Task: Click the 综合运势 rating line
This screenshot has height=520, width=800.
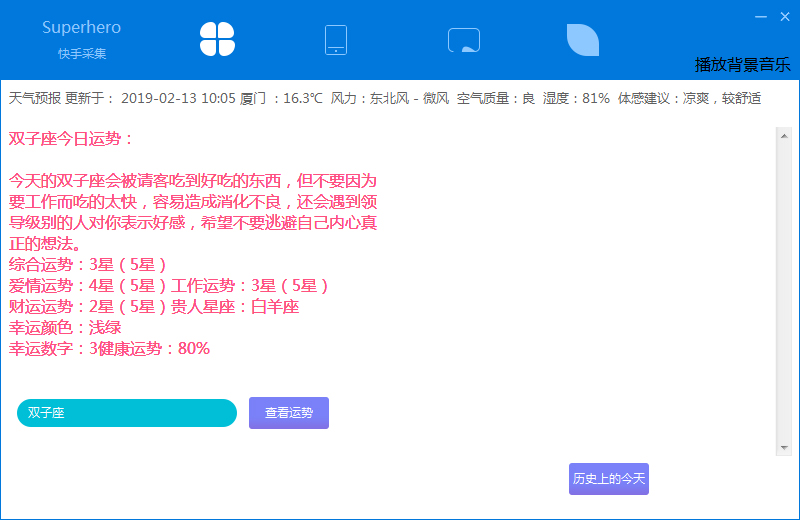Action: click(x=87, y=264)
